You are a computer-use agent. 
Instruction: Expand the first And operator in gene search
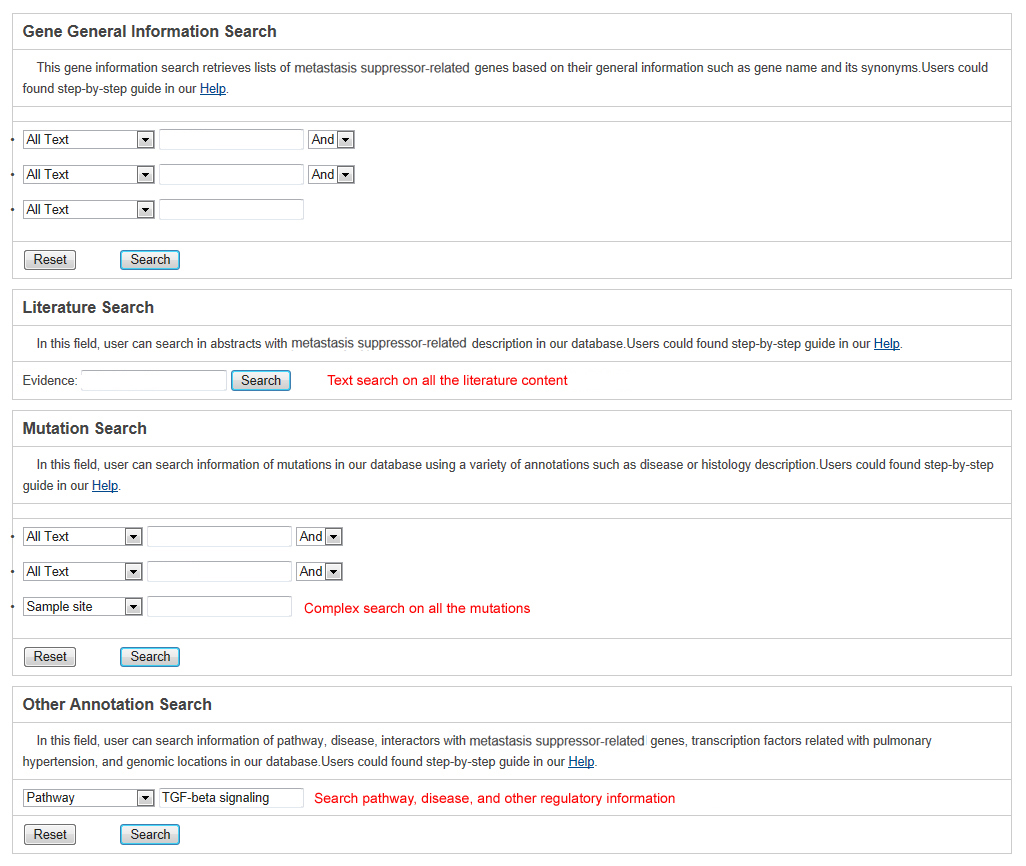click(x=331, y=139)
